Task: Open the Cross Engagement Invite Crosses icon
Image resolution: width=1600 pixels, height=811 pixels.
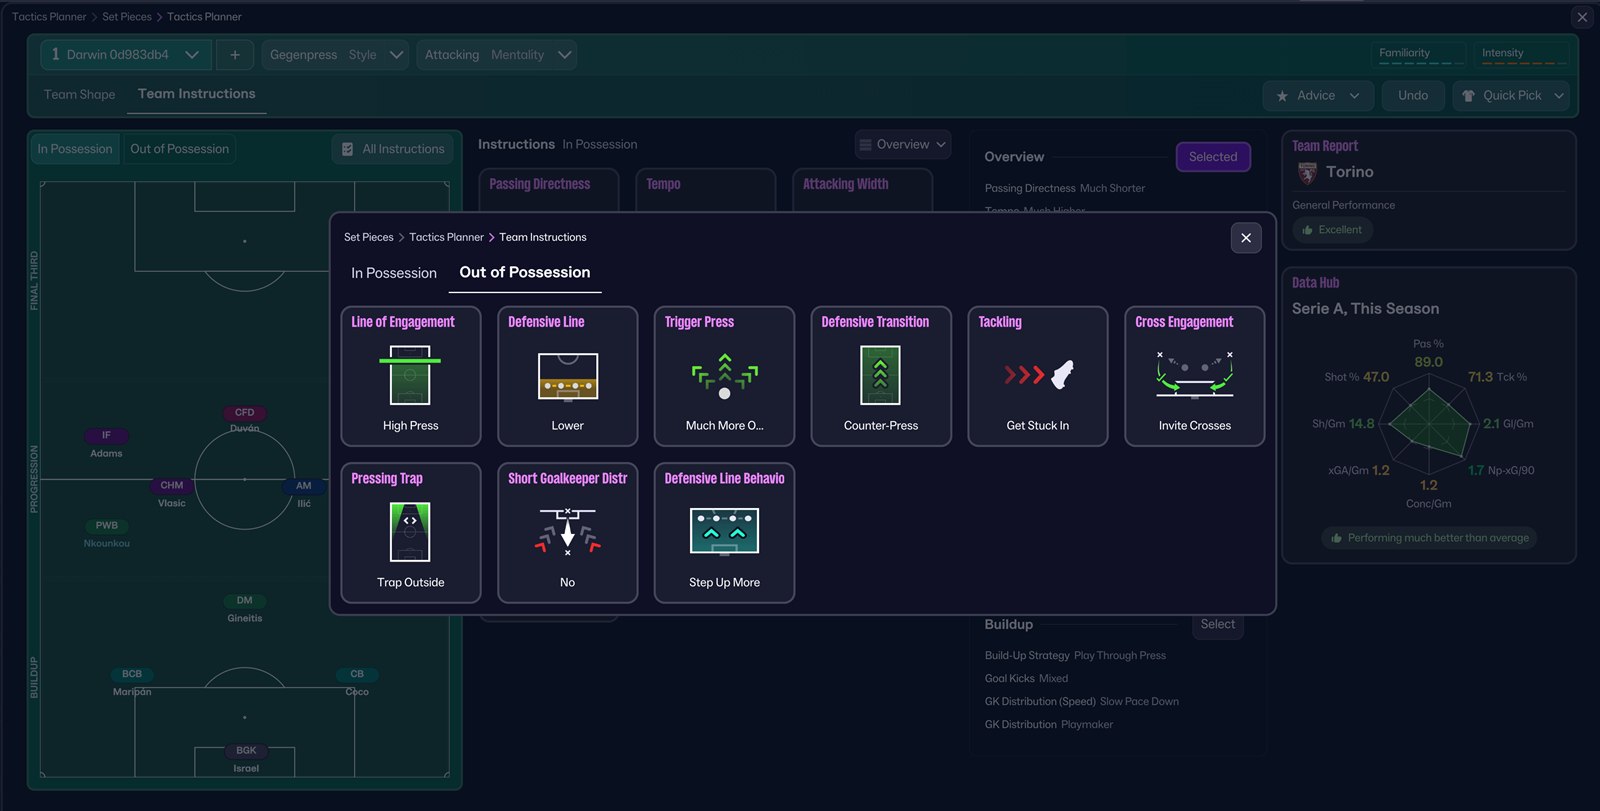Action: [x=1194, y=375]
